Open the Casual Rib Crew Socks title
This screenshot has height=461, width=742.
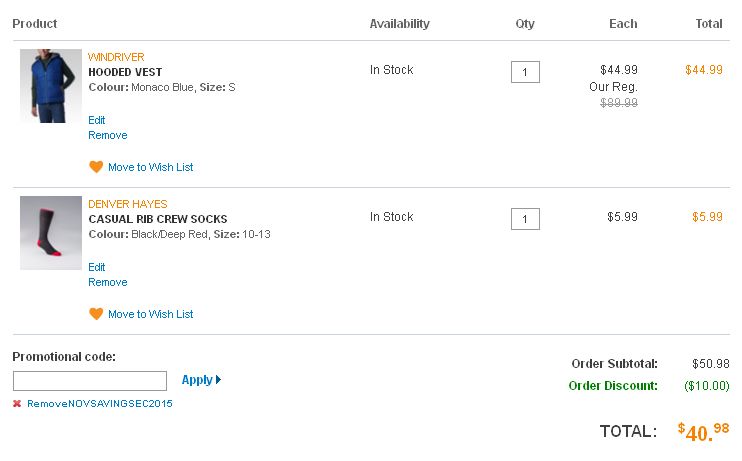coord(158,219)
